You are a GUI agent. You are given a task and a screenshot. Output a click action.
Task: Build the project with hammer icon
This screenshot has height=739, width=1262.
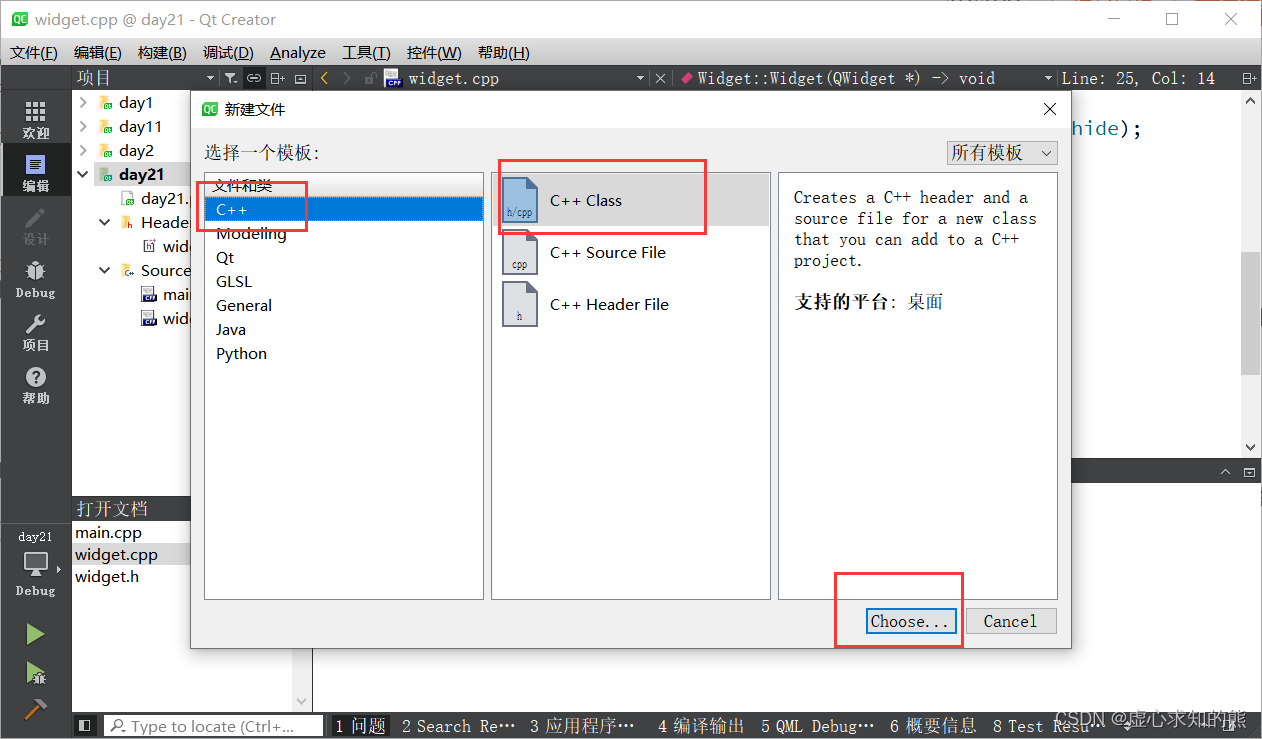pos(35,708)
